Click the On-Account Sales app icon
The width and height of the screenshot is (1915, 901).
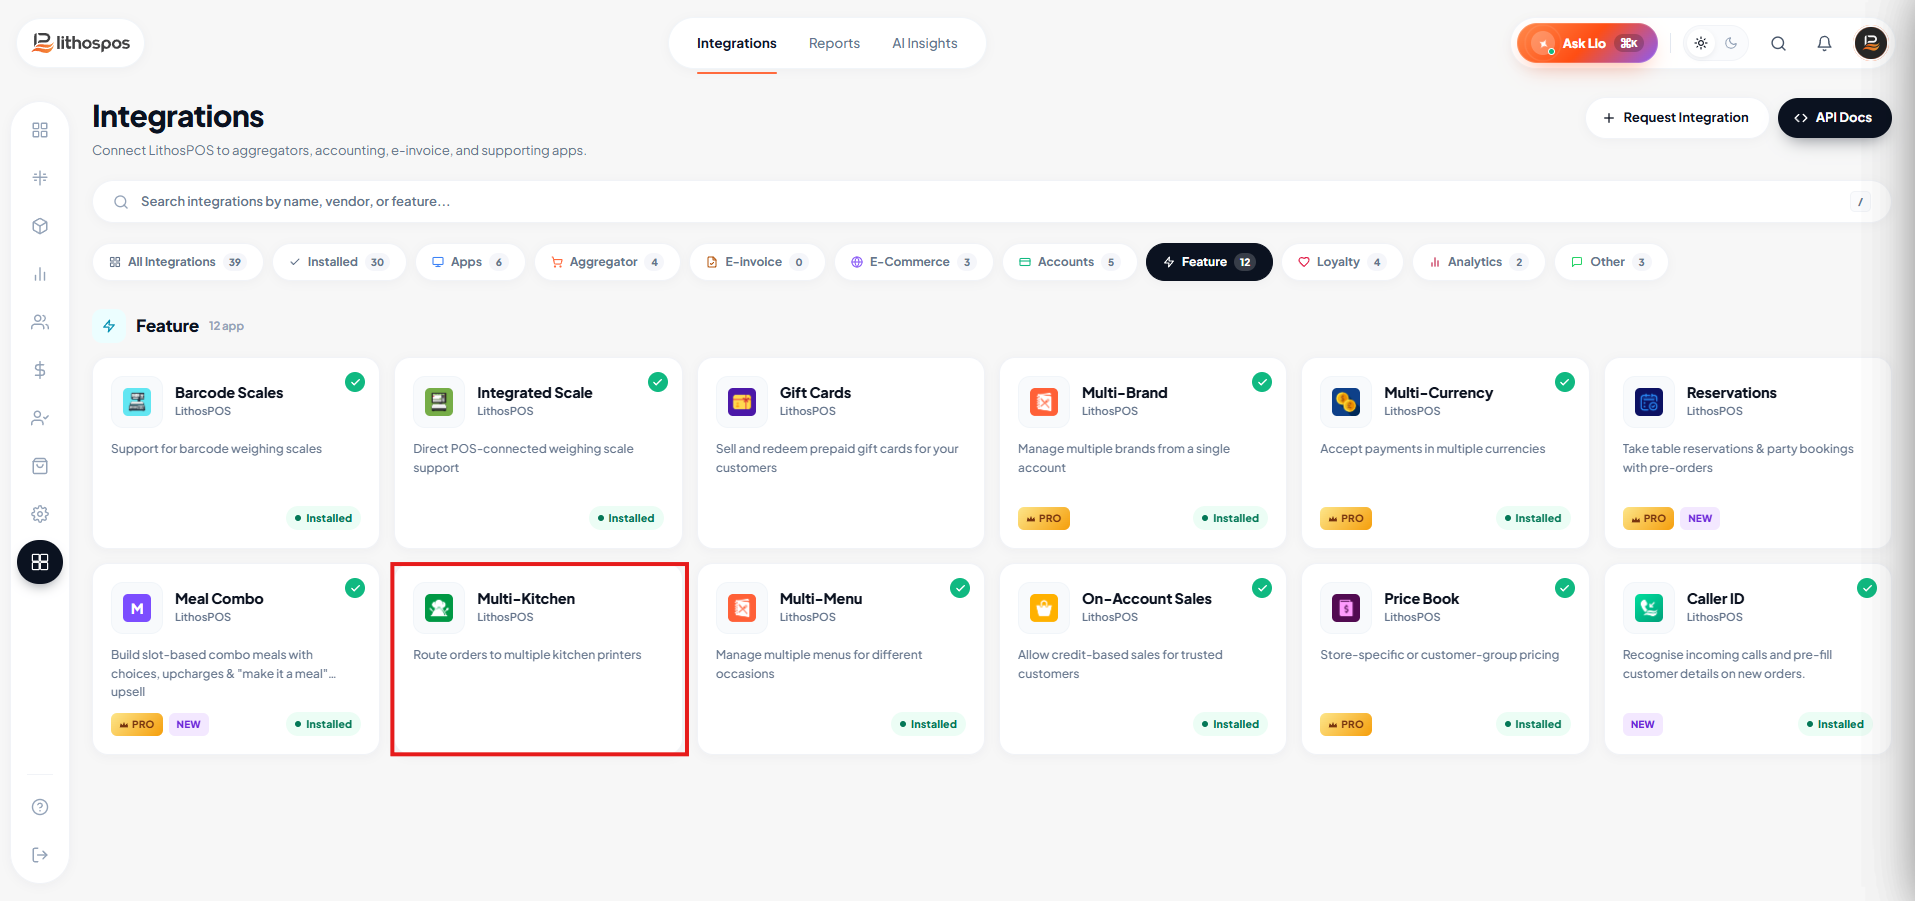pyautogui.click(x=1044, y=608)
